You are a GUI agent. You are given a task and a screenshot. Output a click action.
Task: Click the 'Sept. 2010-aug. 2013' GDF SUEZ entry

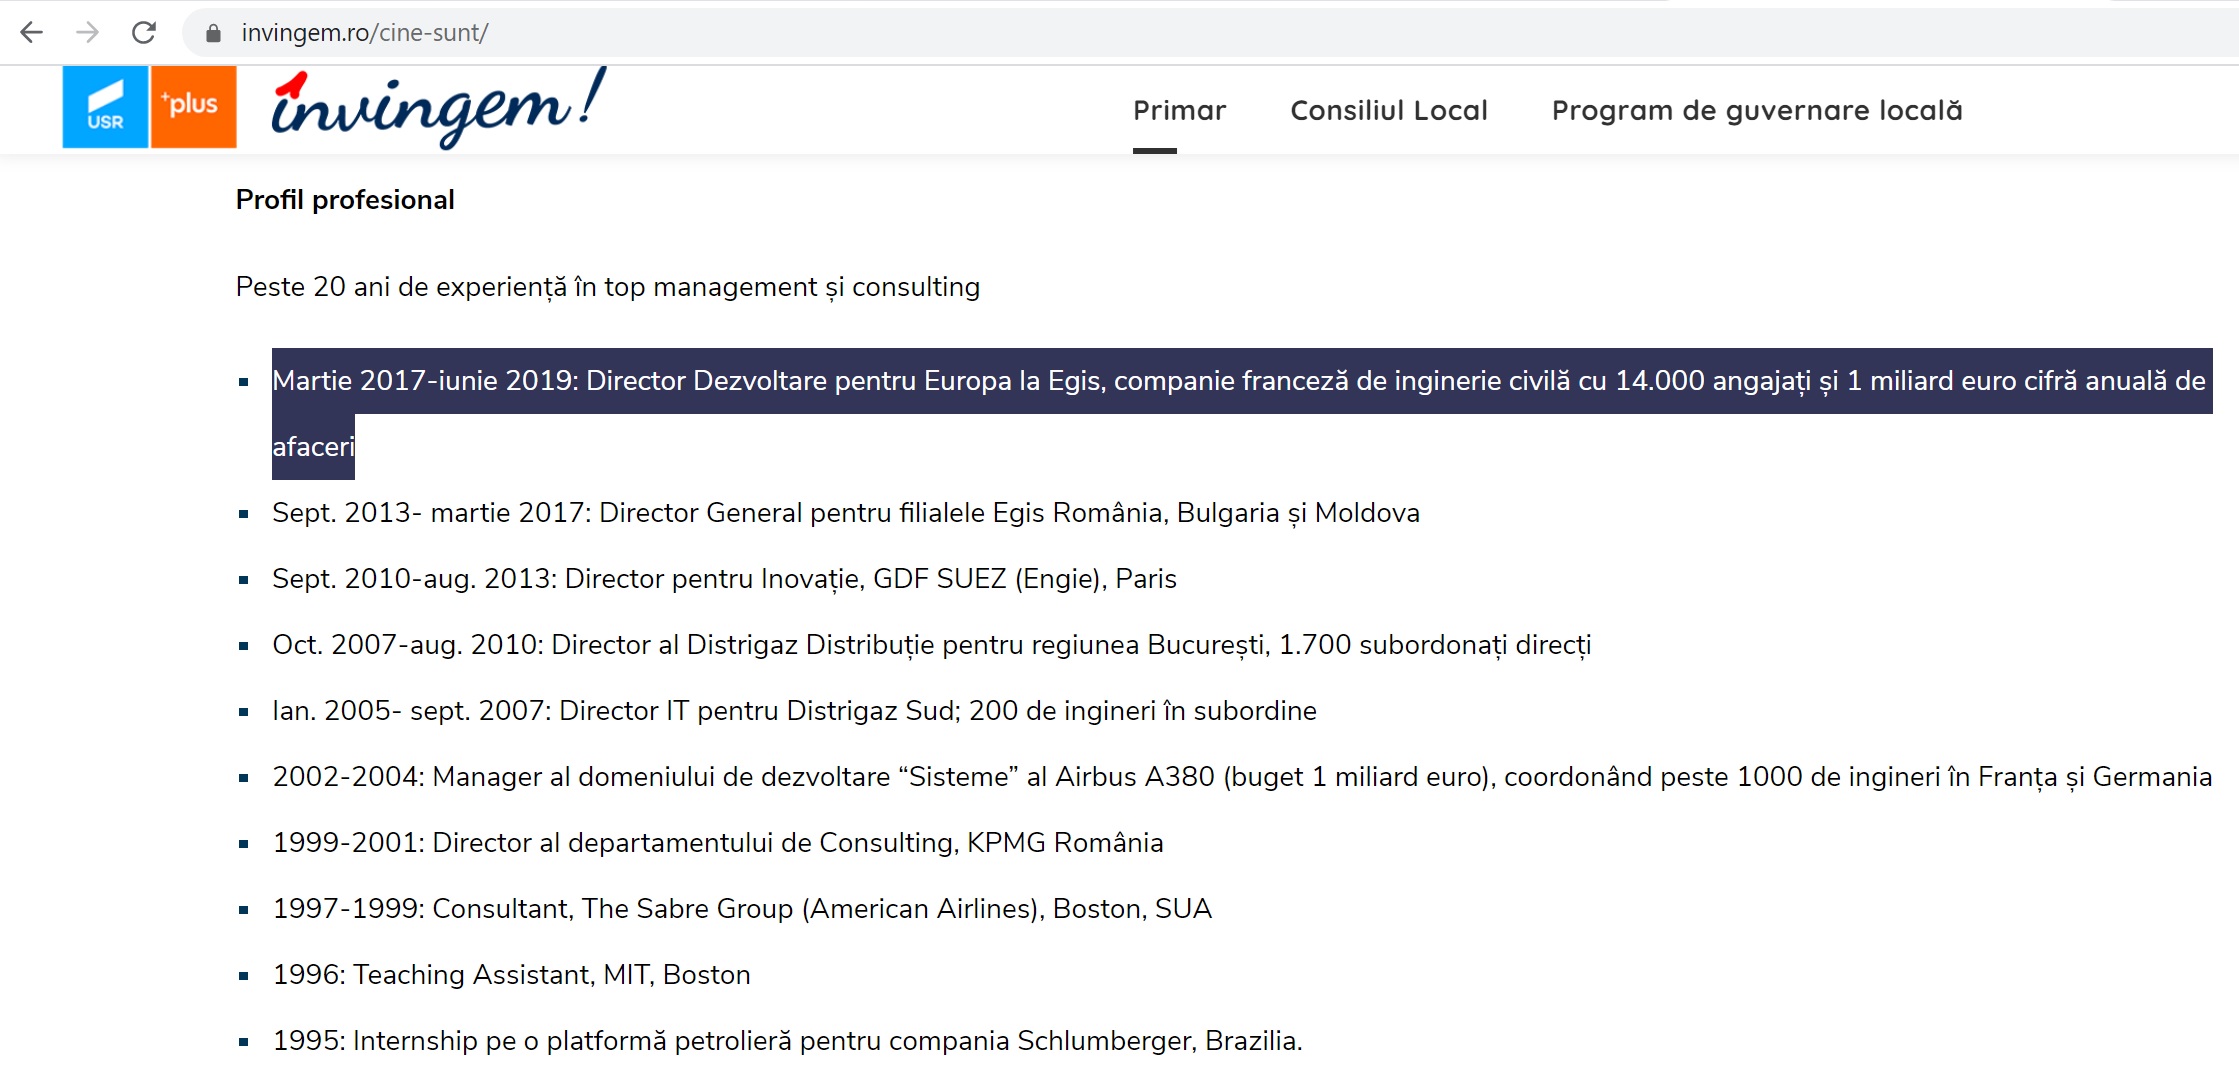click(724, 579)
